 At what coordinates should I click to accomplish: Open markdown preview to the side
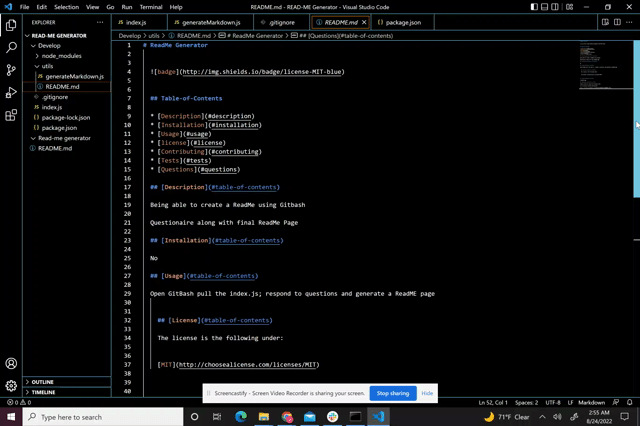pyautogui.click(x=605, y=22)
